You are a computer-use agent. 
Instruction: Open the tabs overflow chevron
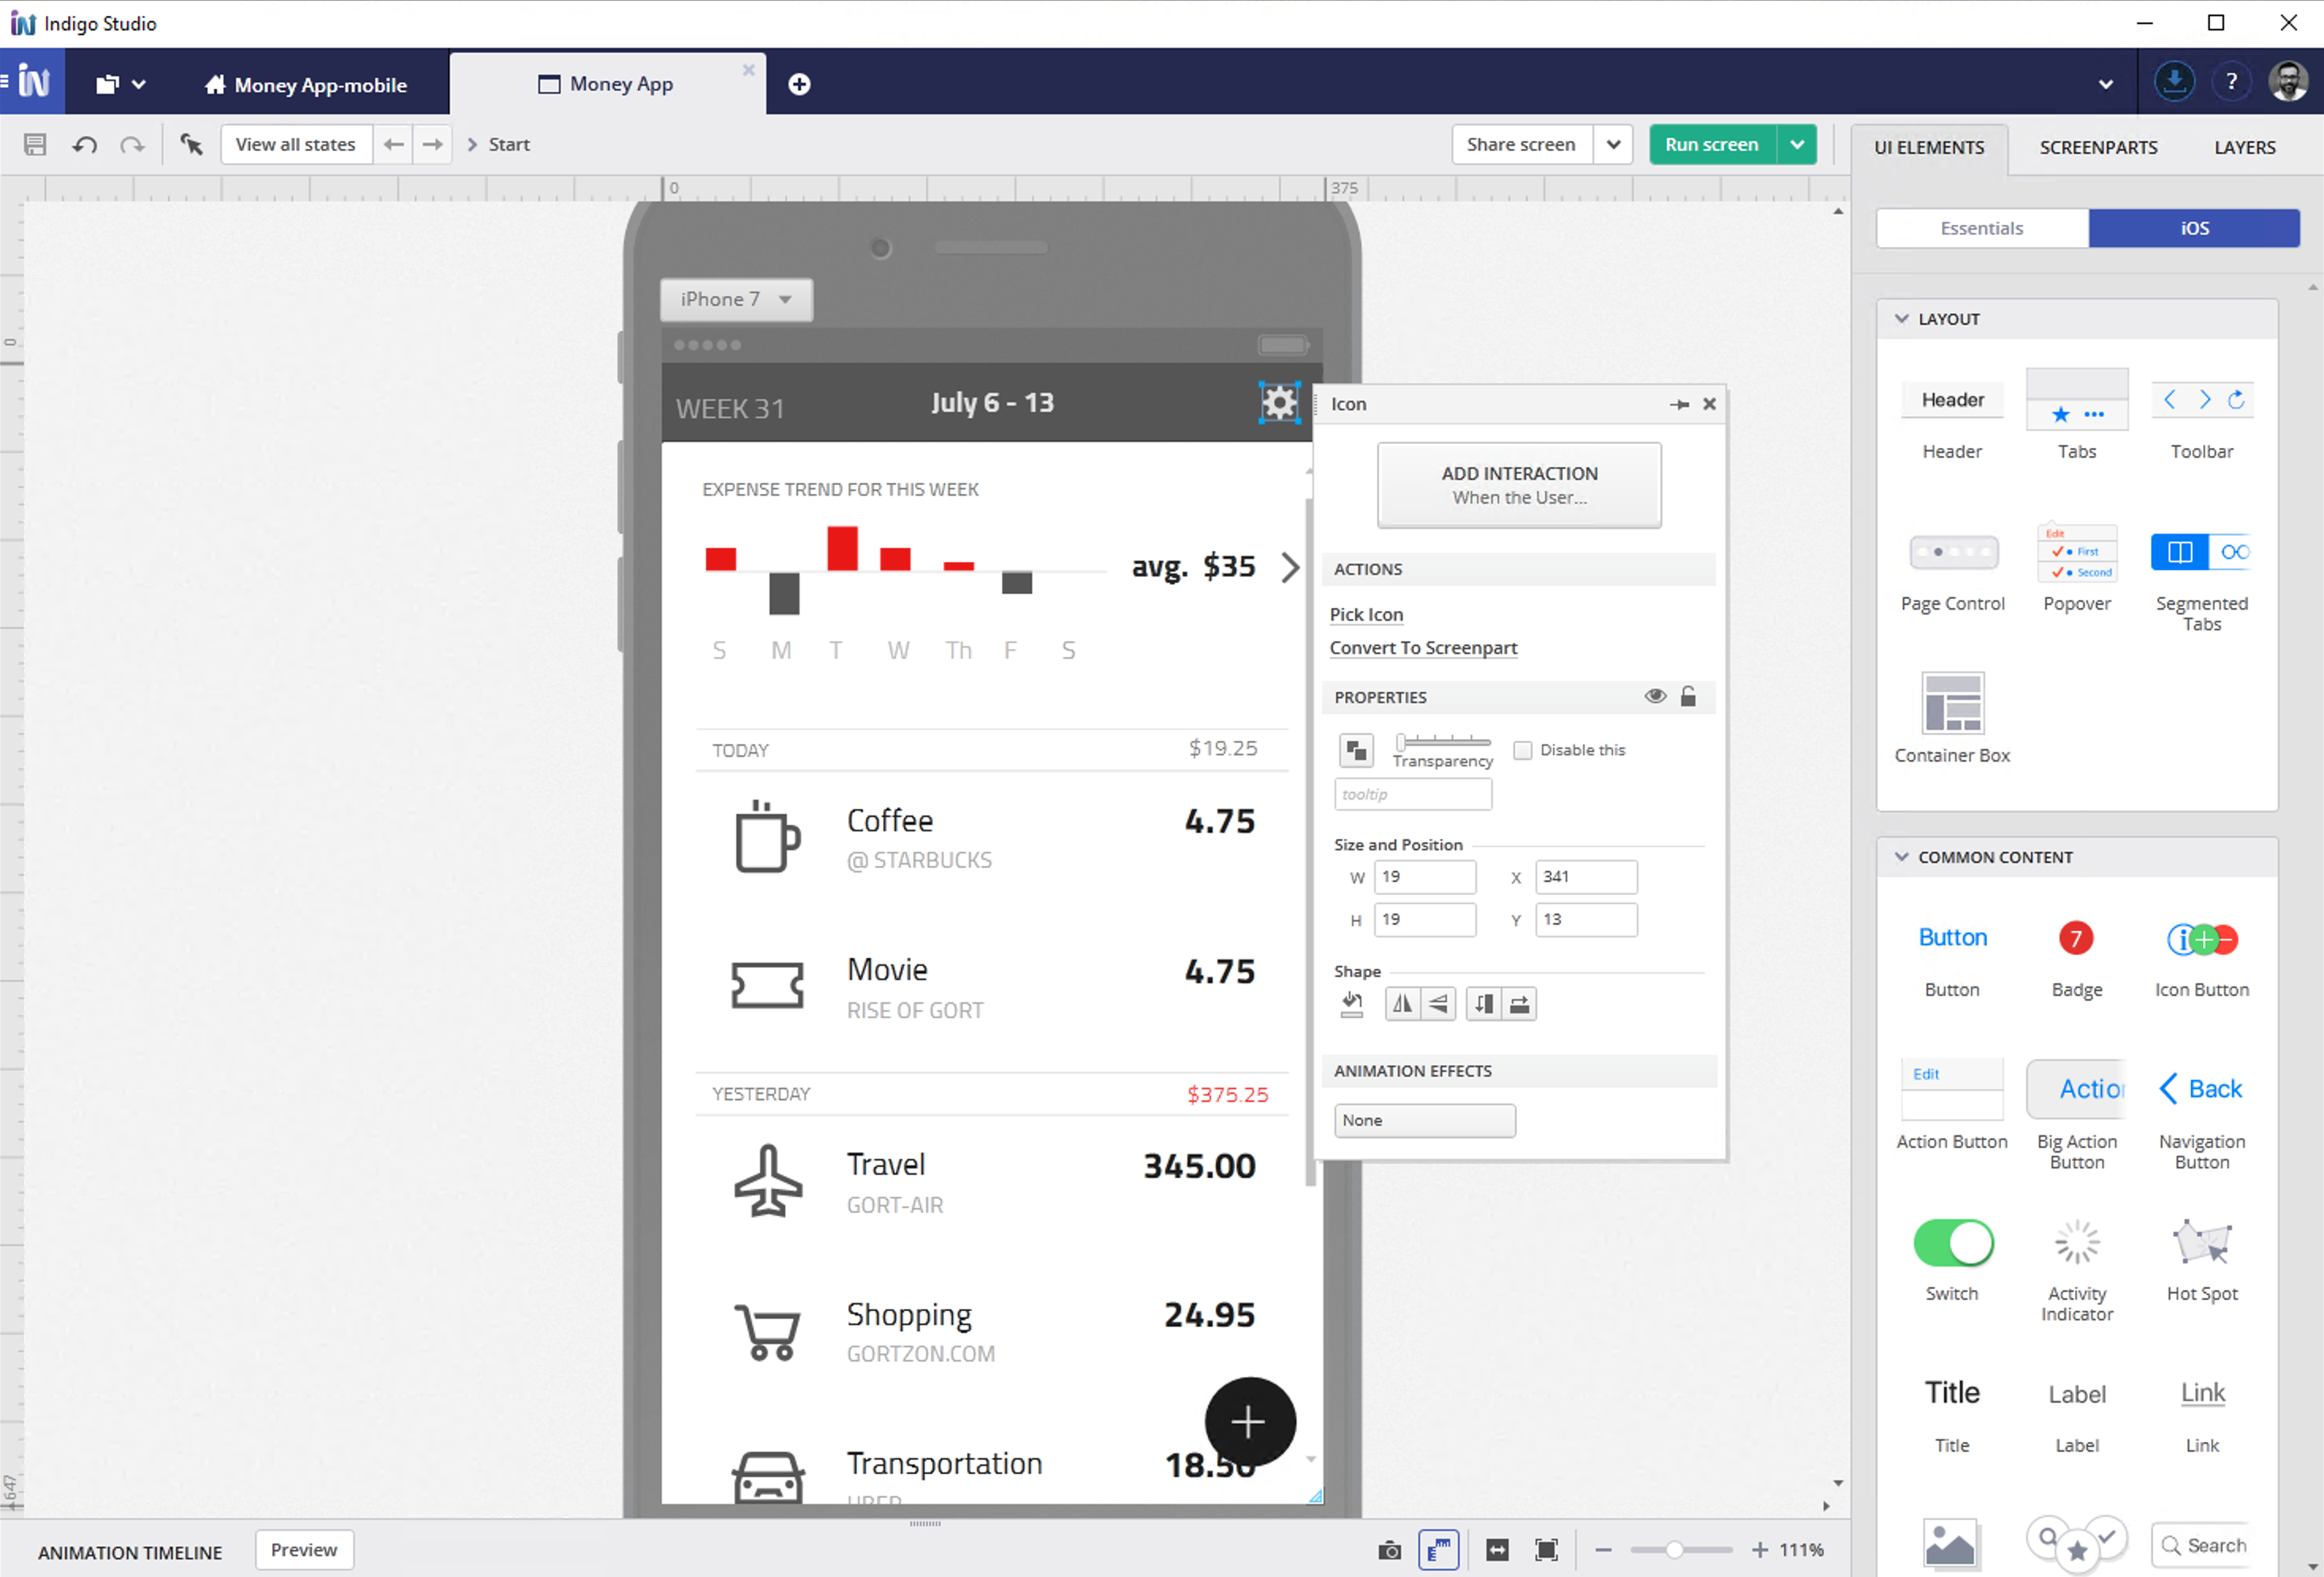pyautogui.click(x=2105, y=85)
